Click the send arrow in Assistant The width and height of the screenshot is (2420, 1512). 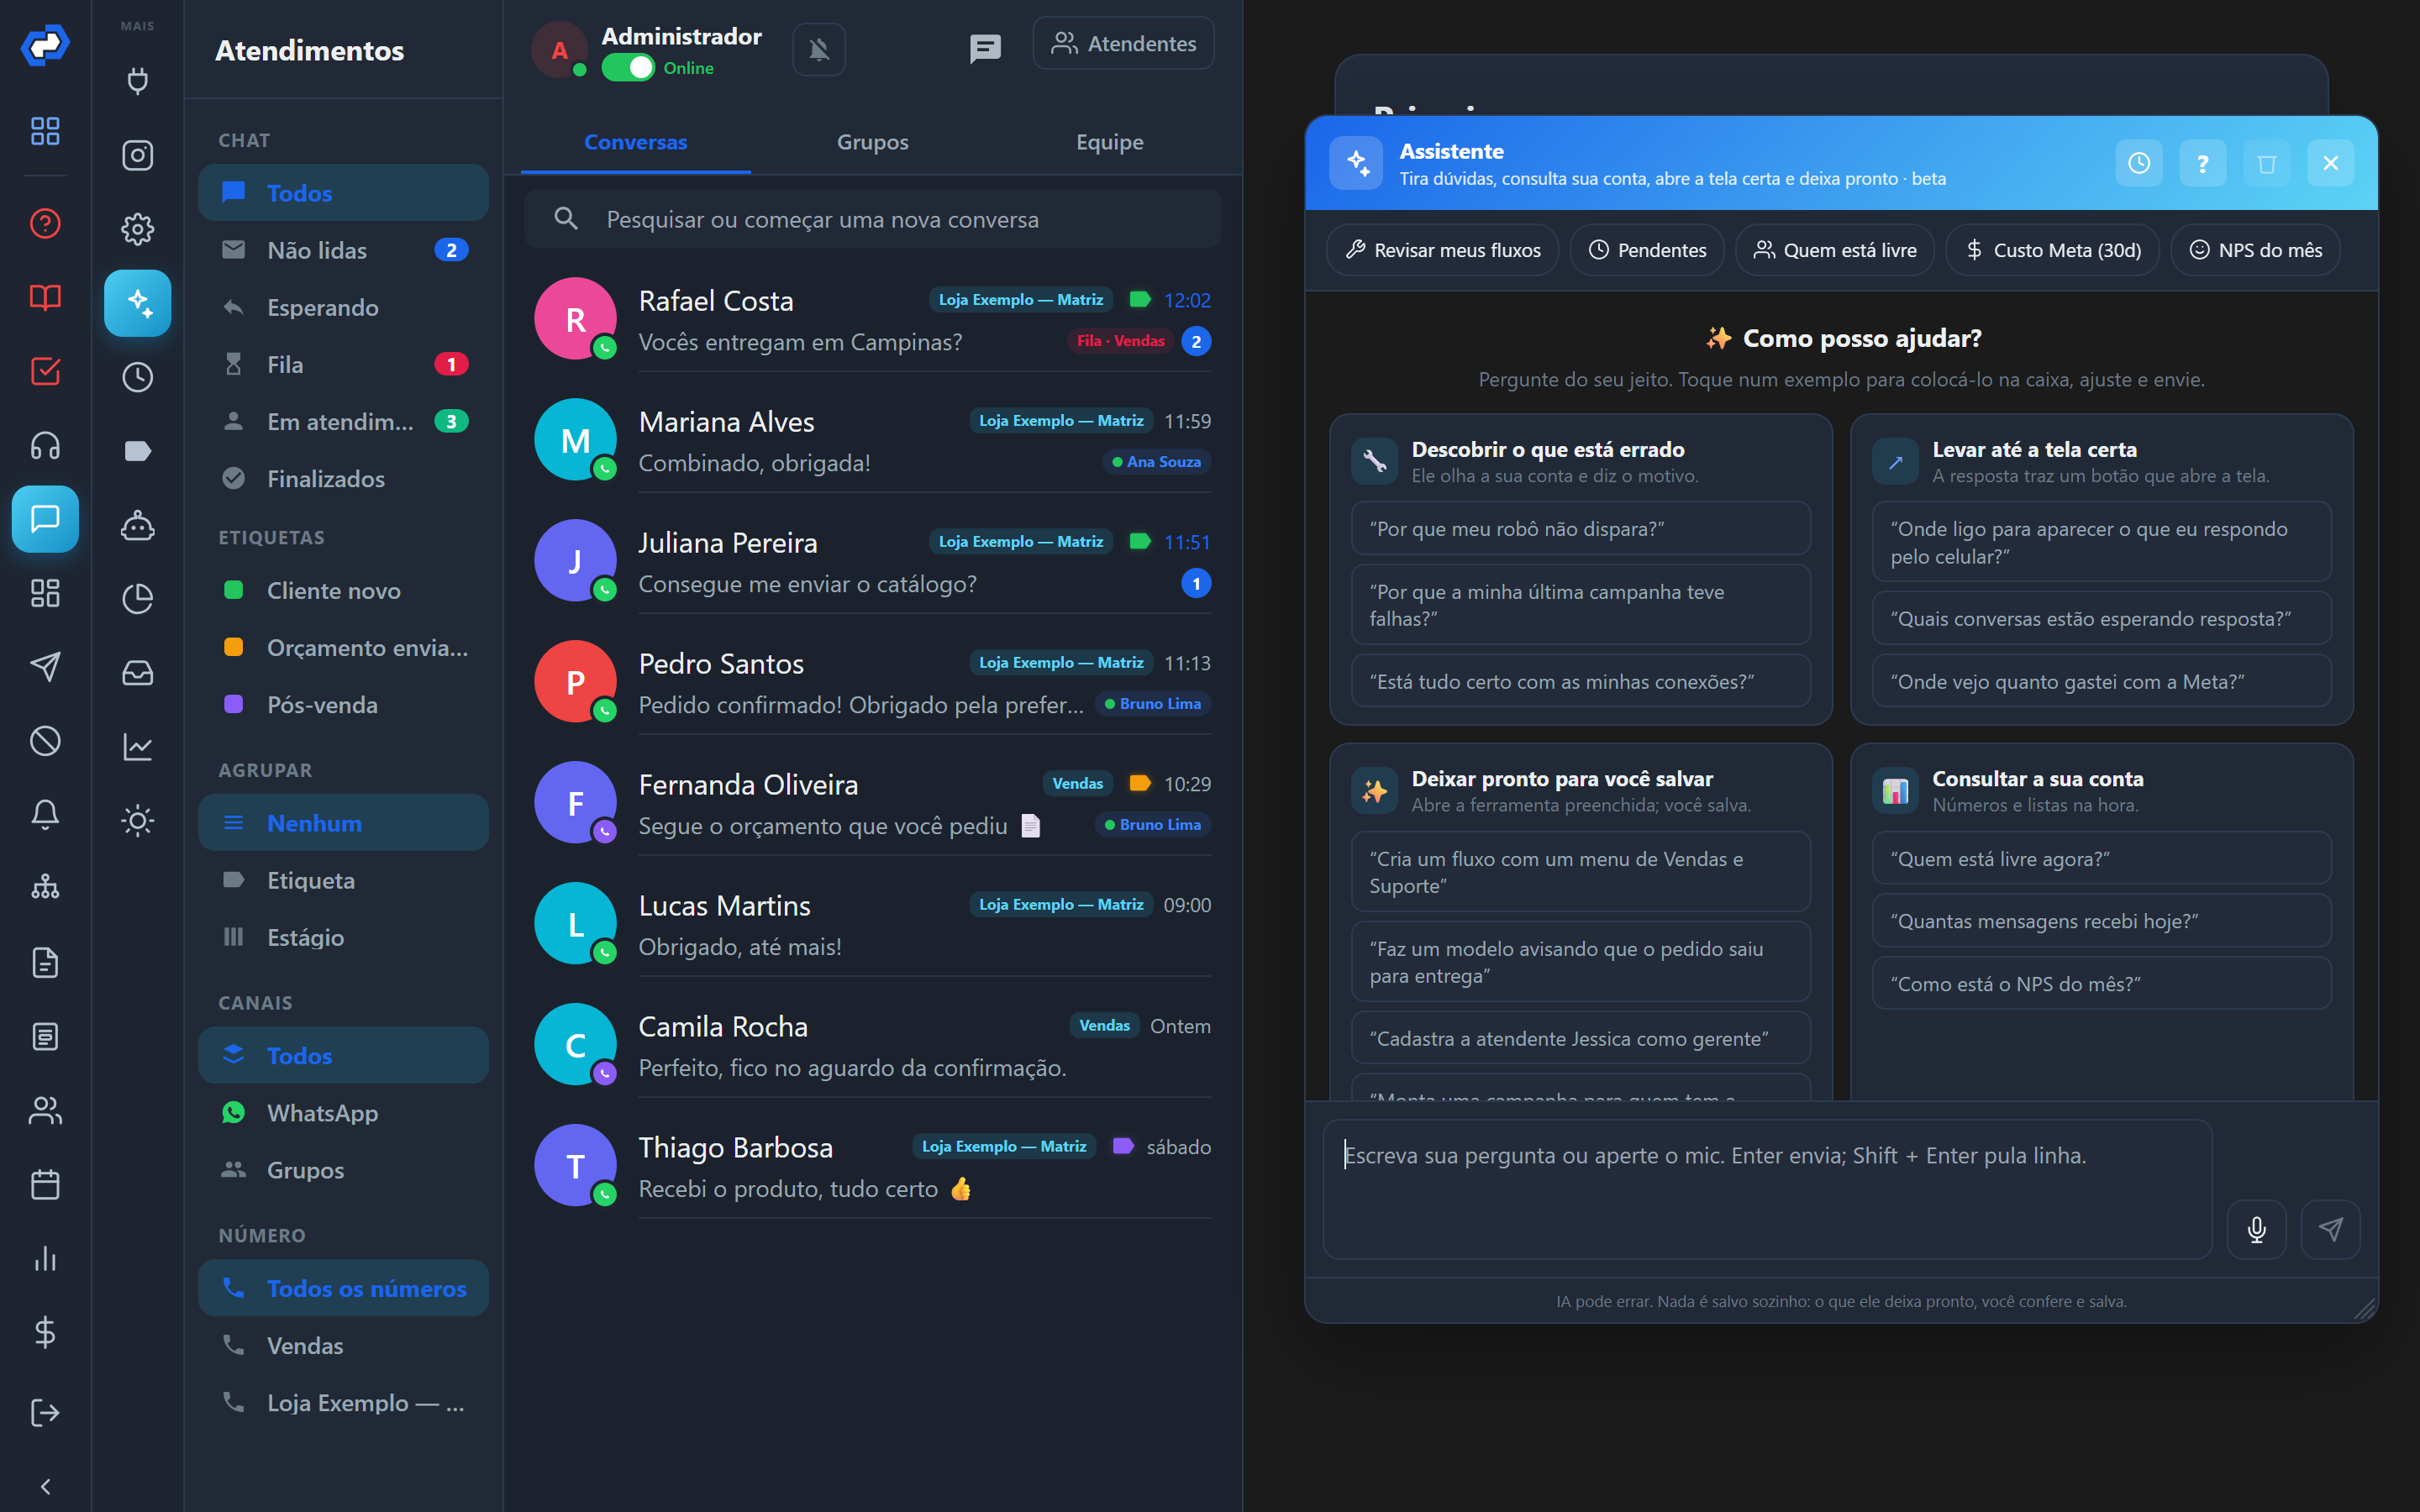pyautogui.click(x=2331, y=1229)
